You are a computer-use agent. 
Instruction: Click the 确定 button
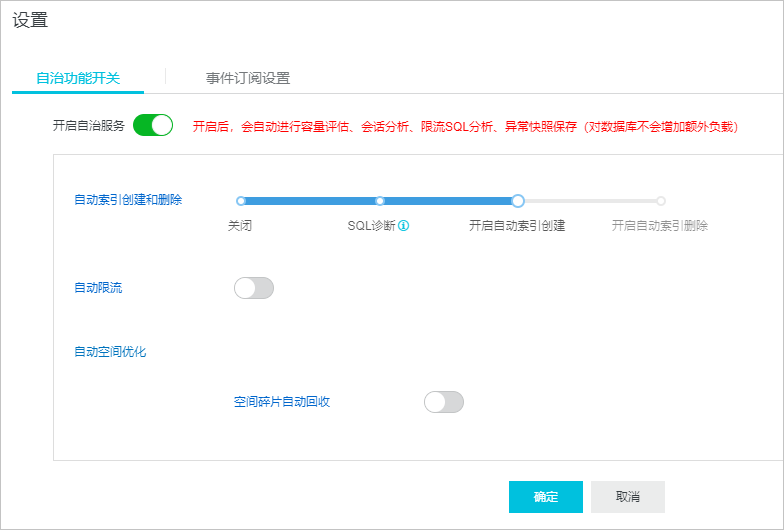(x=546, y=496)
